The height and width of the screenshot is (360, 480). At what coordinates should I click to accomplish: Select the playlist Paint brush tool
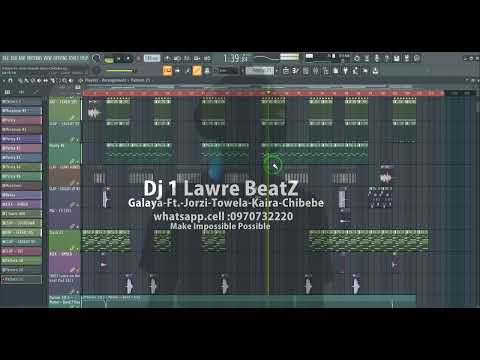point(26,80)
